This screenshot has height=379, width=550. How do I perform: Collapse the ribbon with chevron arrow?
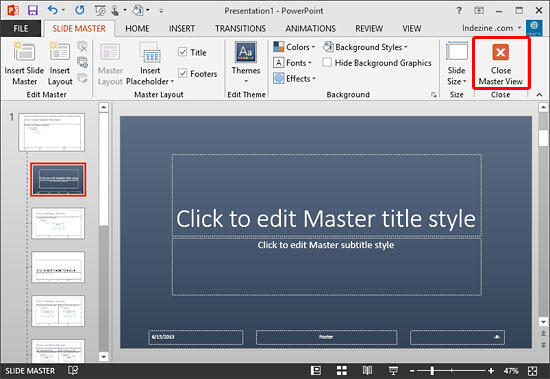(539, 94)
